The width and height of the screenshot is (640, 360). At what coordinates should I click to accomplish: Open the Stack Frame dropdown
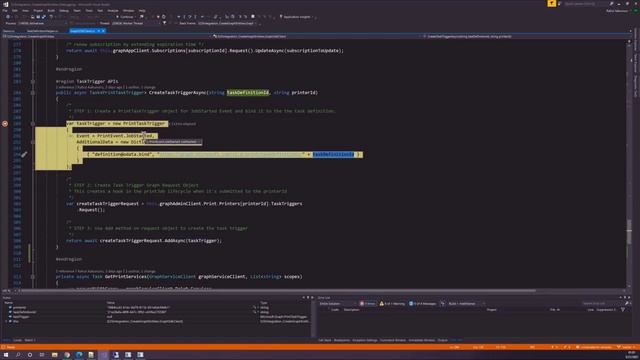click(227, 23)
